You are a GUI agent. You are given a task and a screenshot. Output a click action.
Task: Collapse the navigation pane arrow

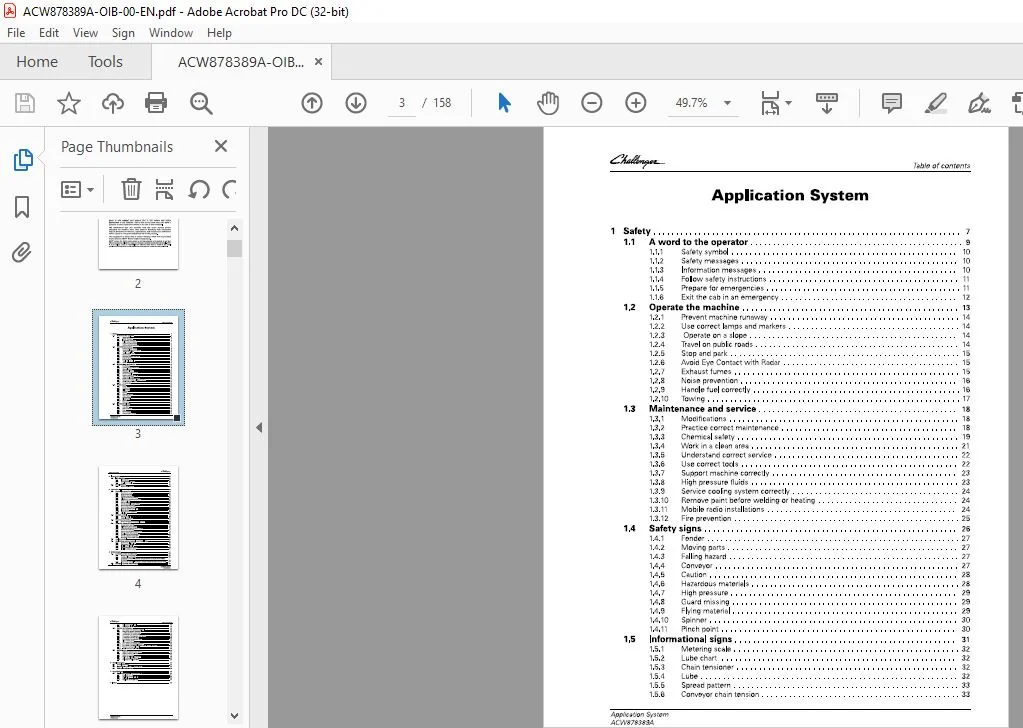[259, 428]
